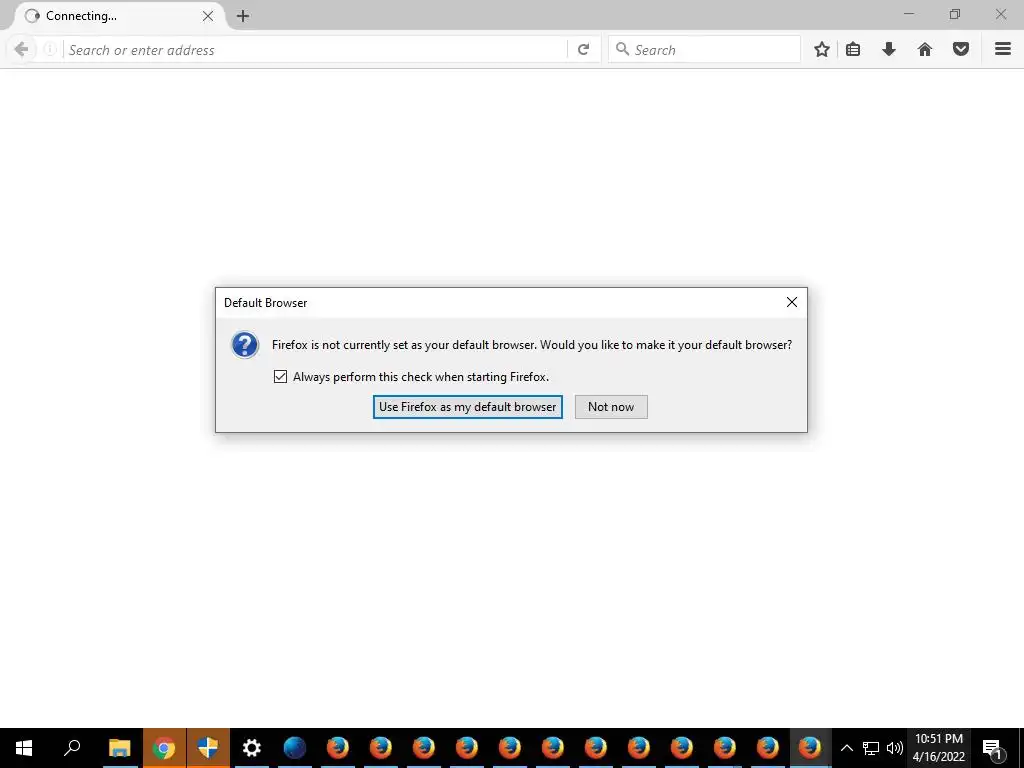Viewport: 1024px width, 768px height.
Task: Open the volume control tray icon
Action: [x=894, y=748]
